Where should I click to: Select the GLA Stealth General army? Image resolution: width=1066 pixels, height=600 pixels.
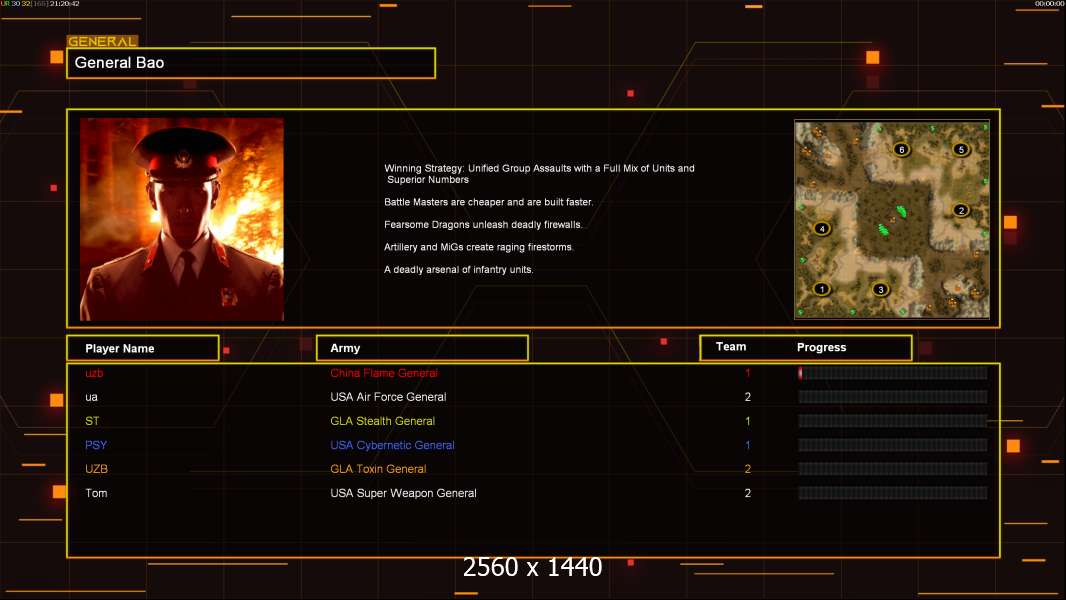[382, 421]
